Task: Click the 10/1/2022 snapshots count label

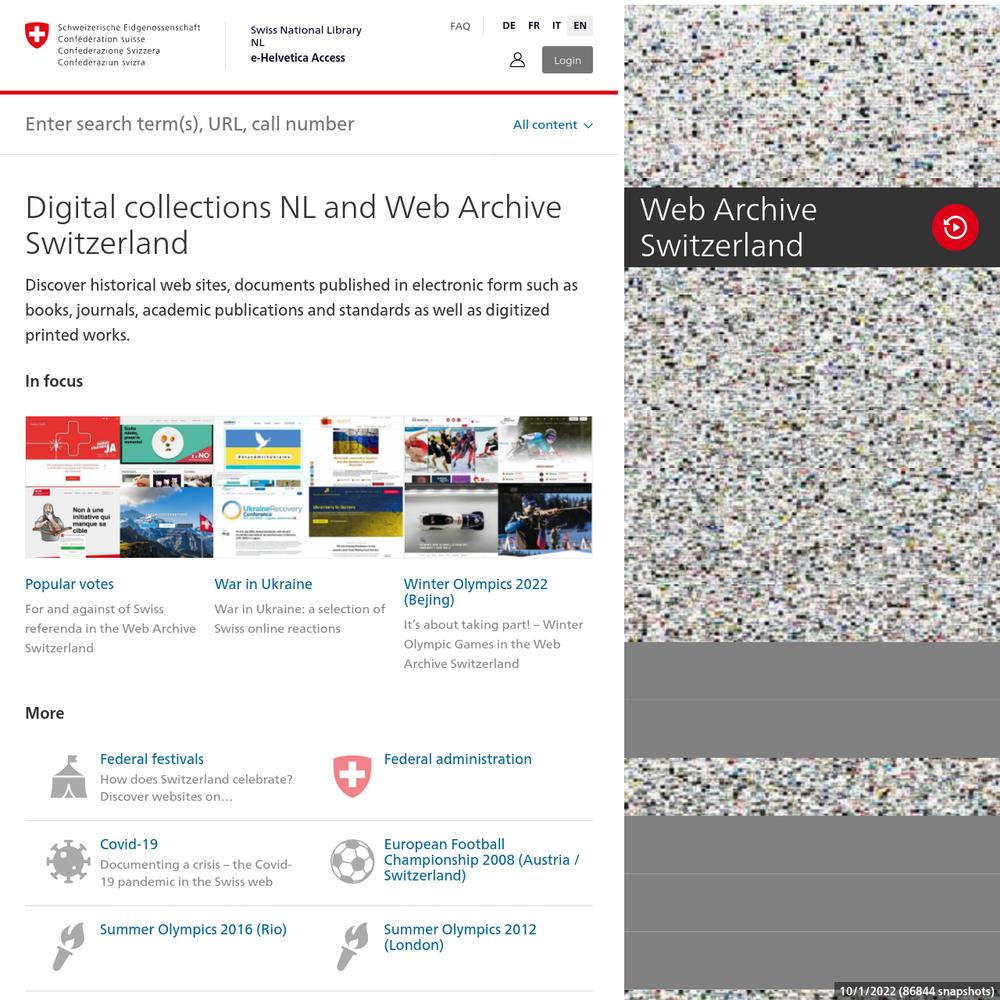Action: (917, 991)
